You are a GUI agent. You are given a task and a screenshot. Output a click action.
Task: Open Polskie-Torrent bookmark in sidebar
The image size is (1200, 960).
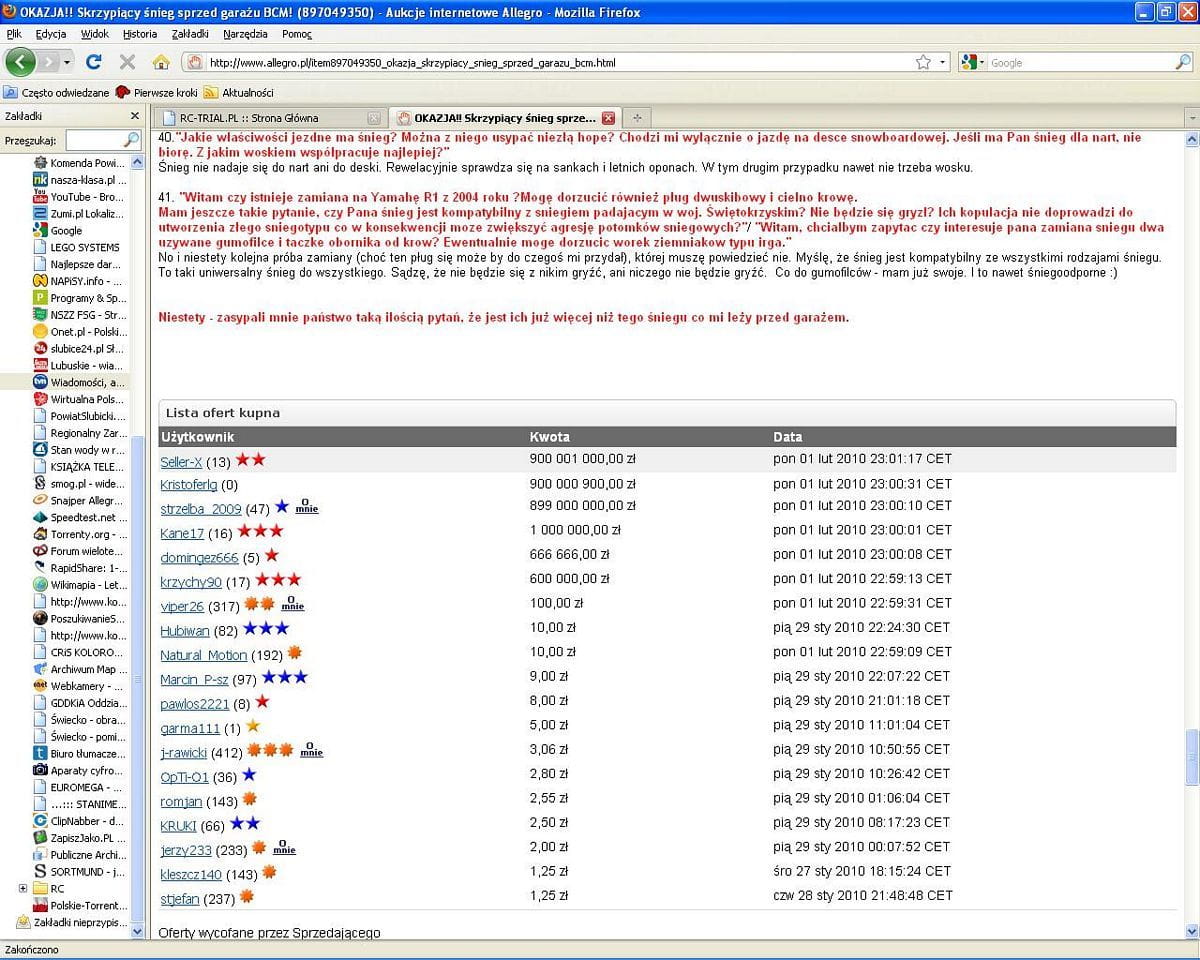[x=80, y=905]
